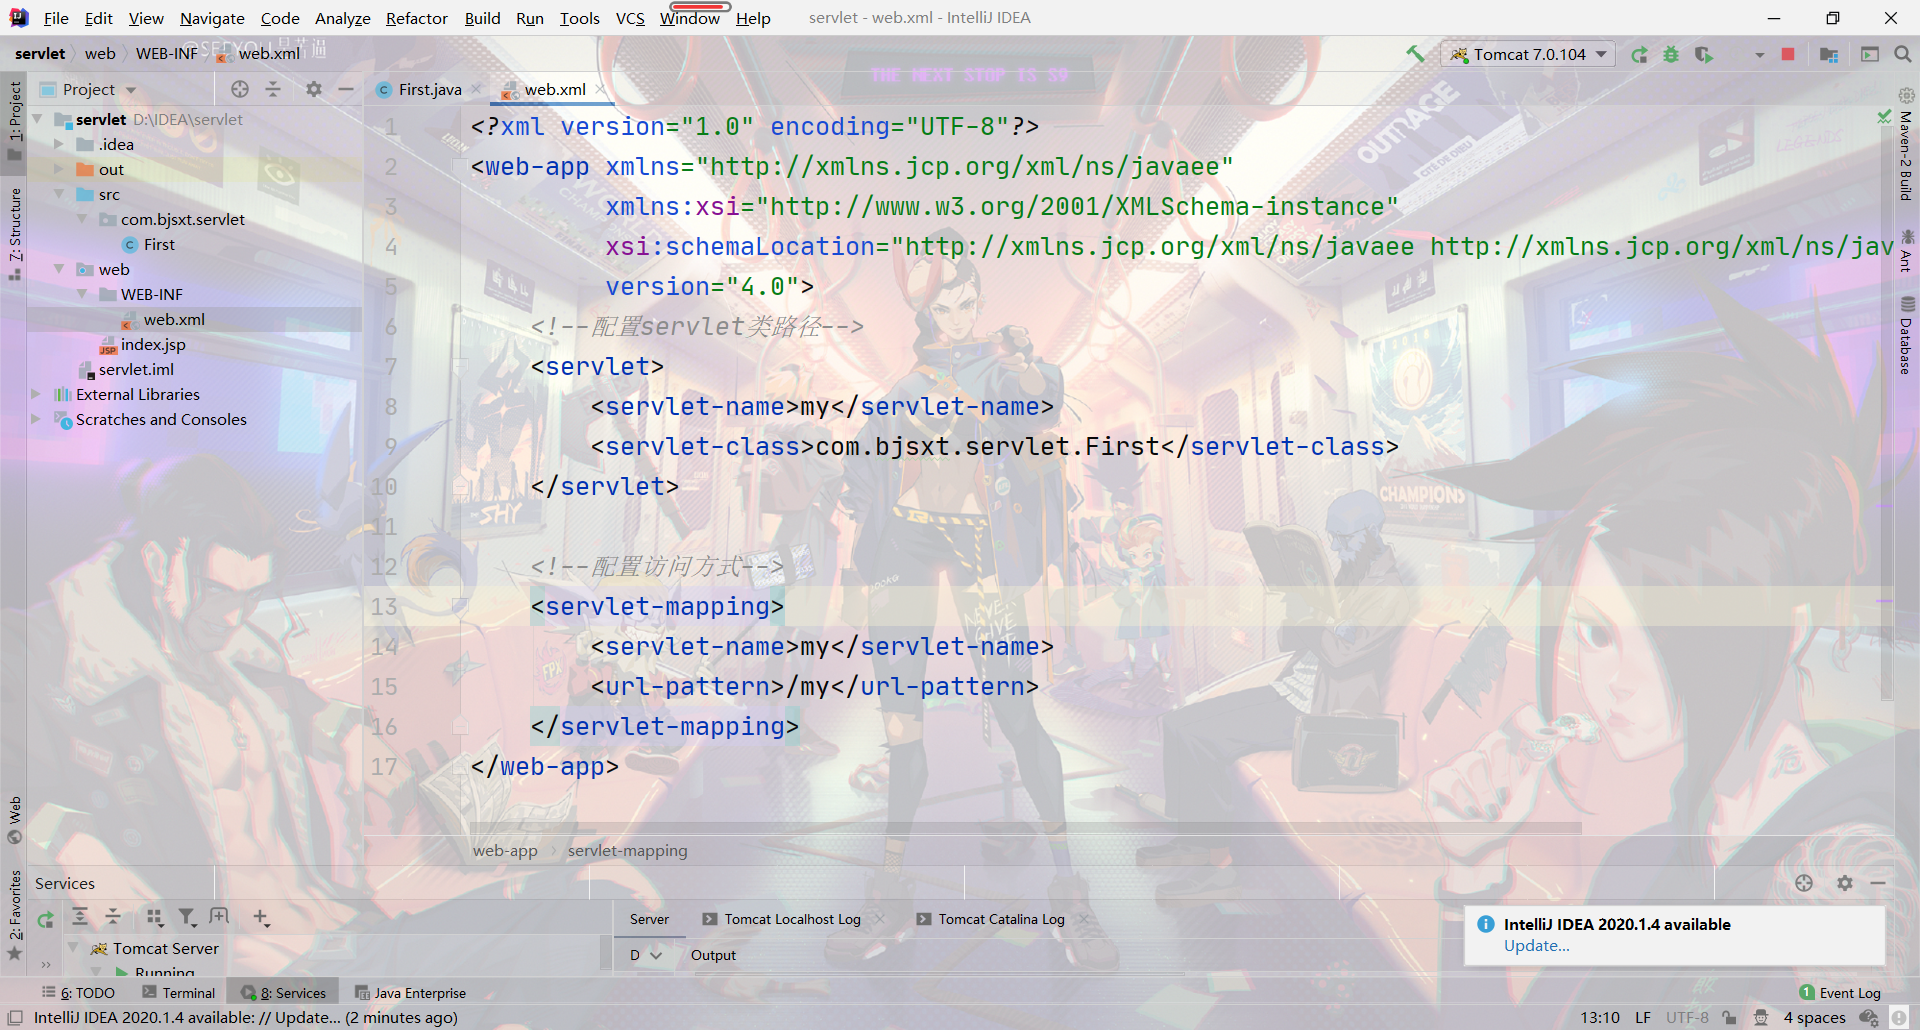1920x1030 pixels.
Task: Collapse all nodes in Services tree
Action: coord(113,917)
